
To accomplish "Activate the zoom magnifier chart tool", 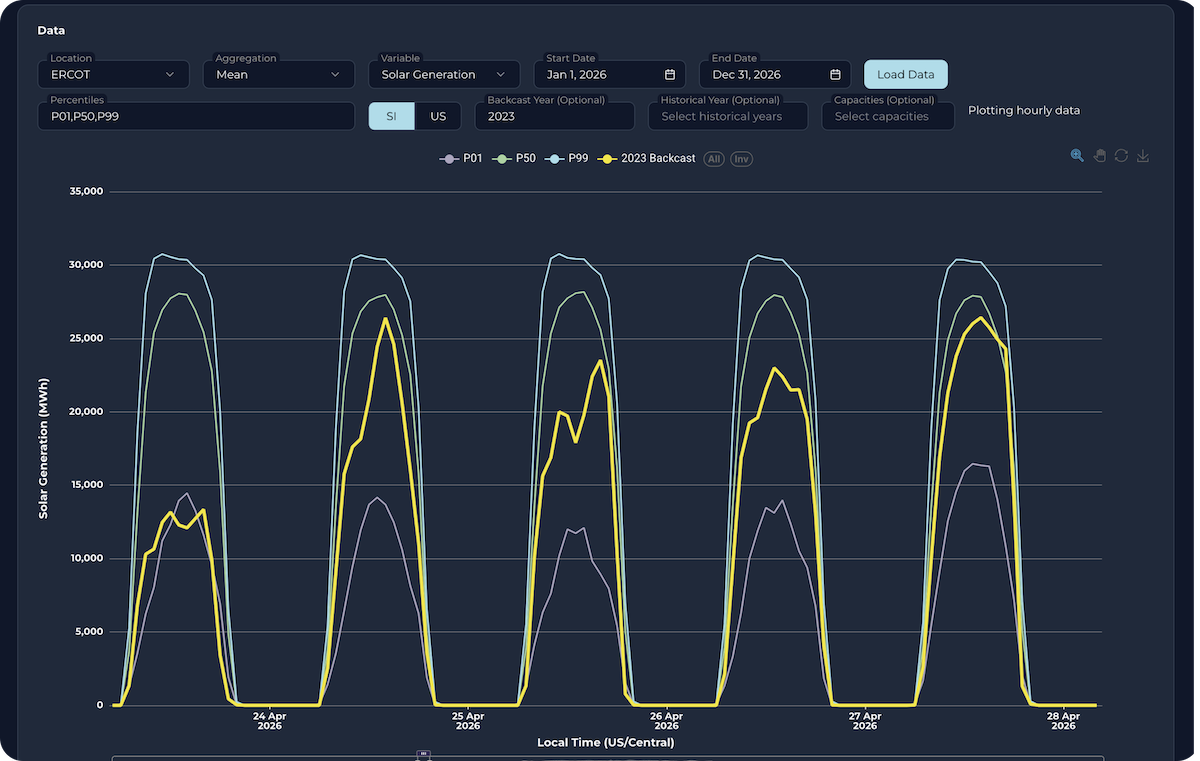I will (x=1077, y=156).
